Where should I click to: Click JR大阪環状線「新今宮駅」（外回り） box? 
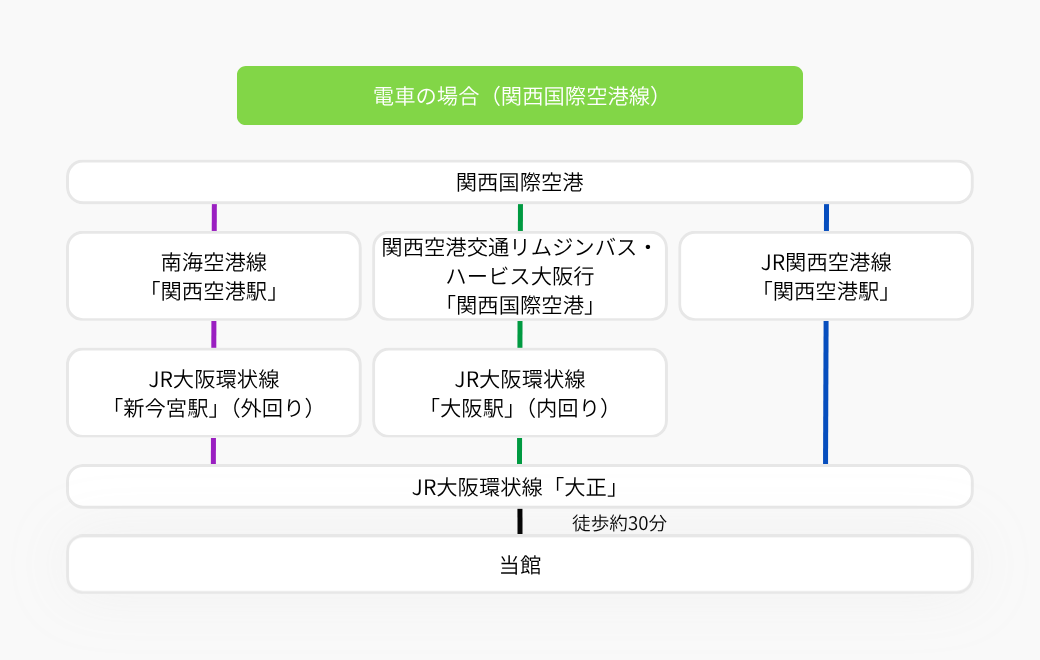[x=214, y=393]
